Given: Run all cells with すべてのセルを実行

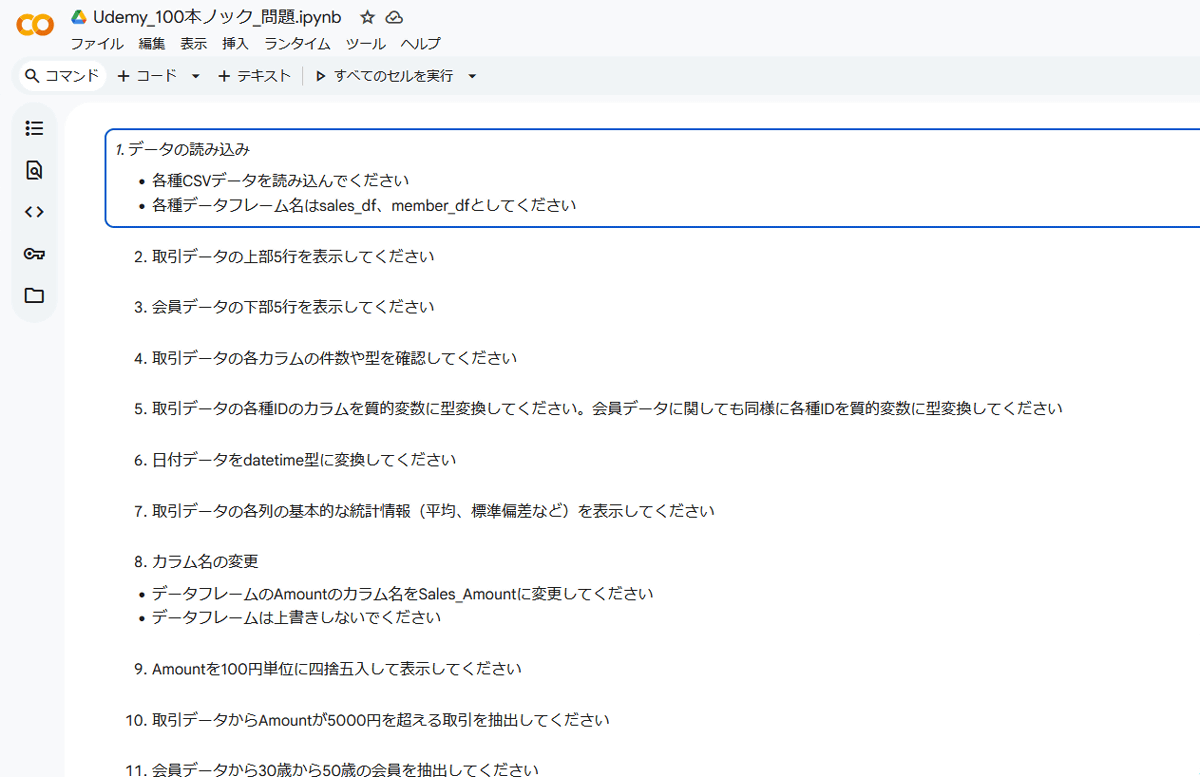Looking at the screenshot, I should pos(384,76).
